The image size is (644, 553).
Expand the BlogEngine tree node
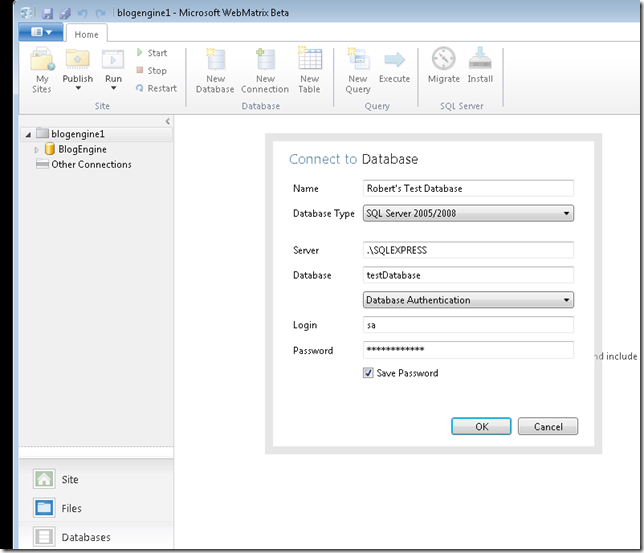pyautogui.click(x=37, y=150)
